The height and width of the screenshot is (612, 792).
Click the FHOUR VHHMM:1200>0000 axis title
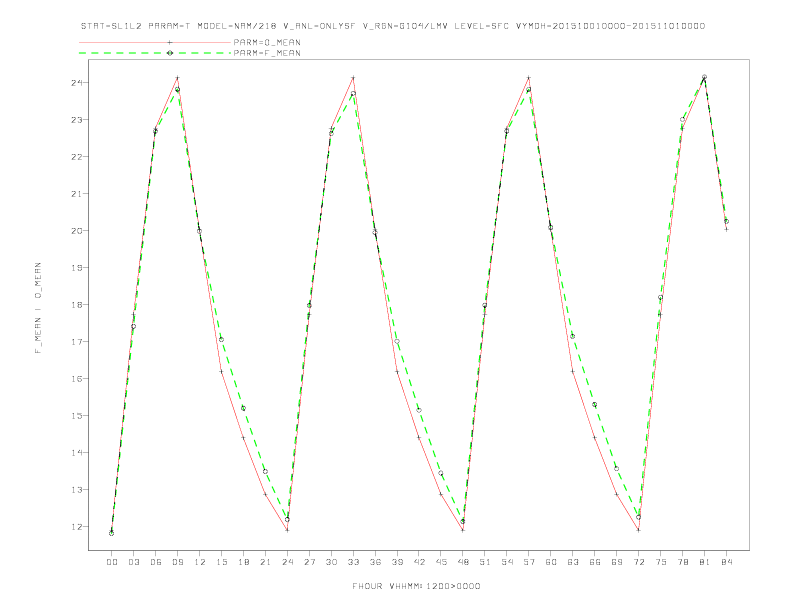coord(416,586)
